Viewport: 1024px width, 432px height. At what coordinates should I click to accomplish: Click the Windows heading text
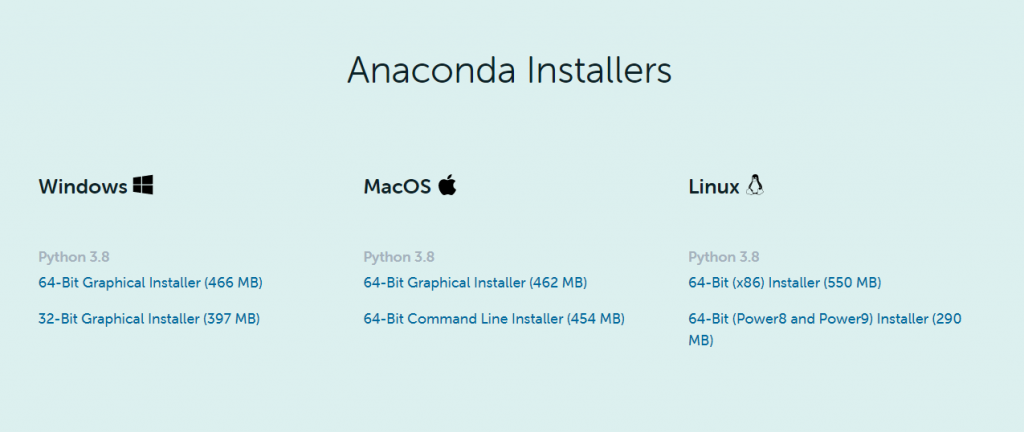(x=83, y=187)
